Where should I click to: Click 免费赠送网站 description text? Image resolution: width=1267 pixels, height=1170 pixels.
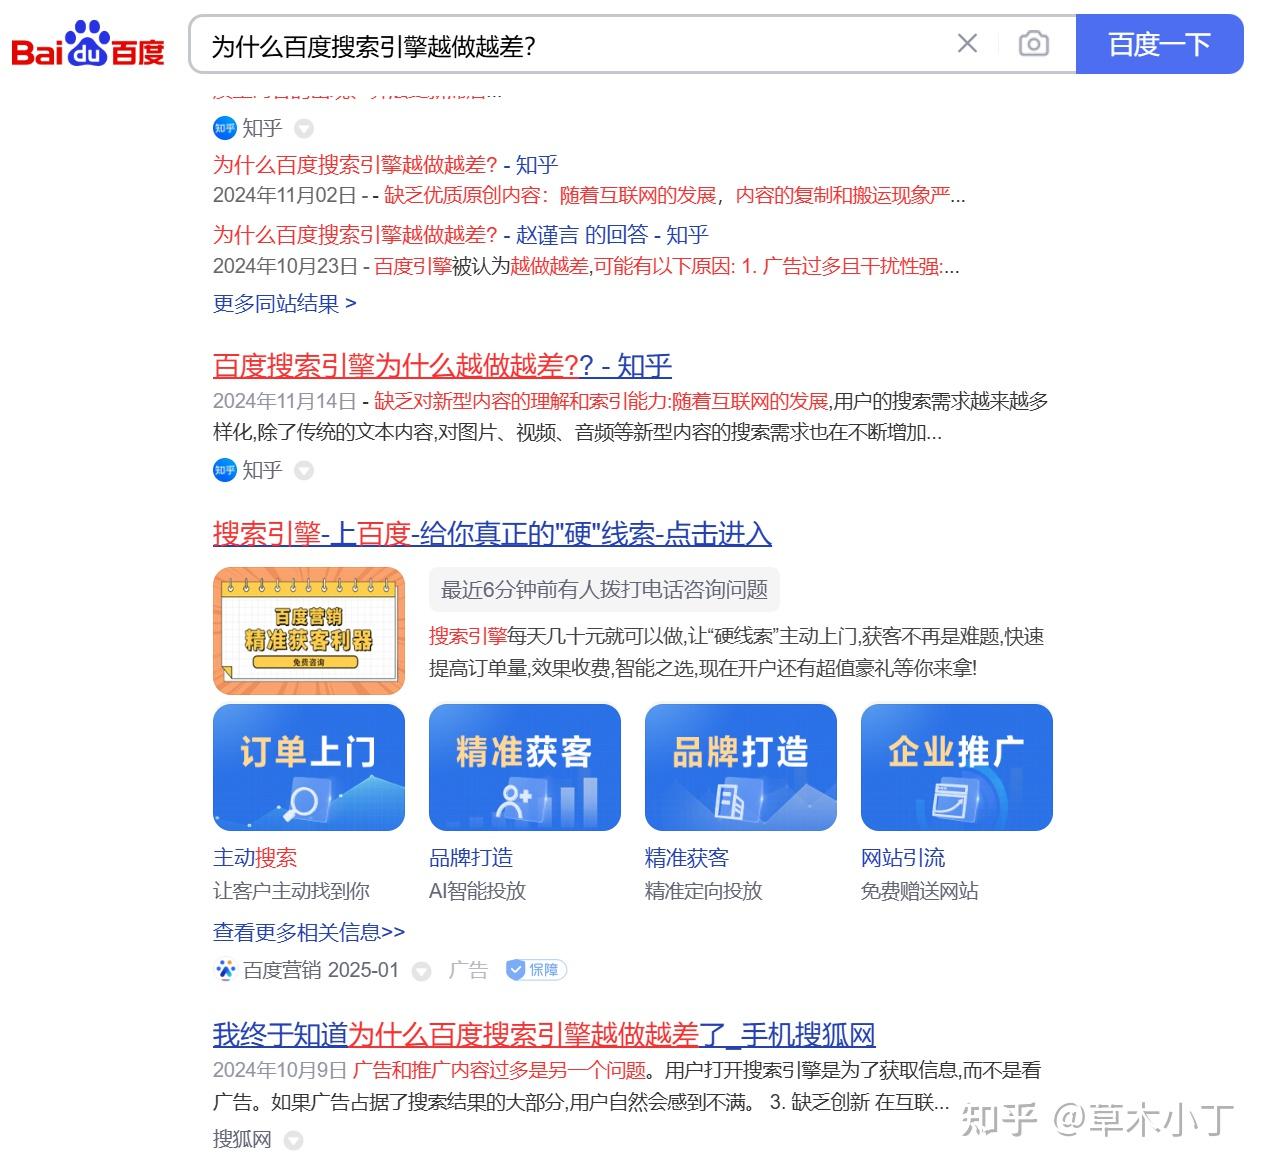(920, 891)
